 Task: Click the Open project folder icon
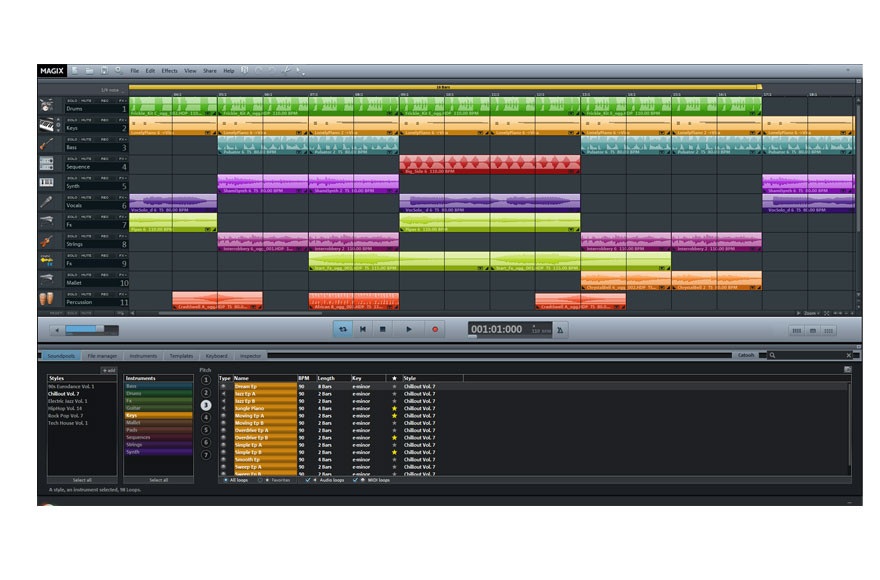tap(89, 70)
